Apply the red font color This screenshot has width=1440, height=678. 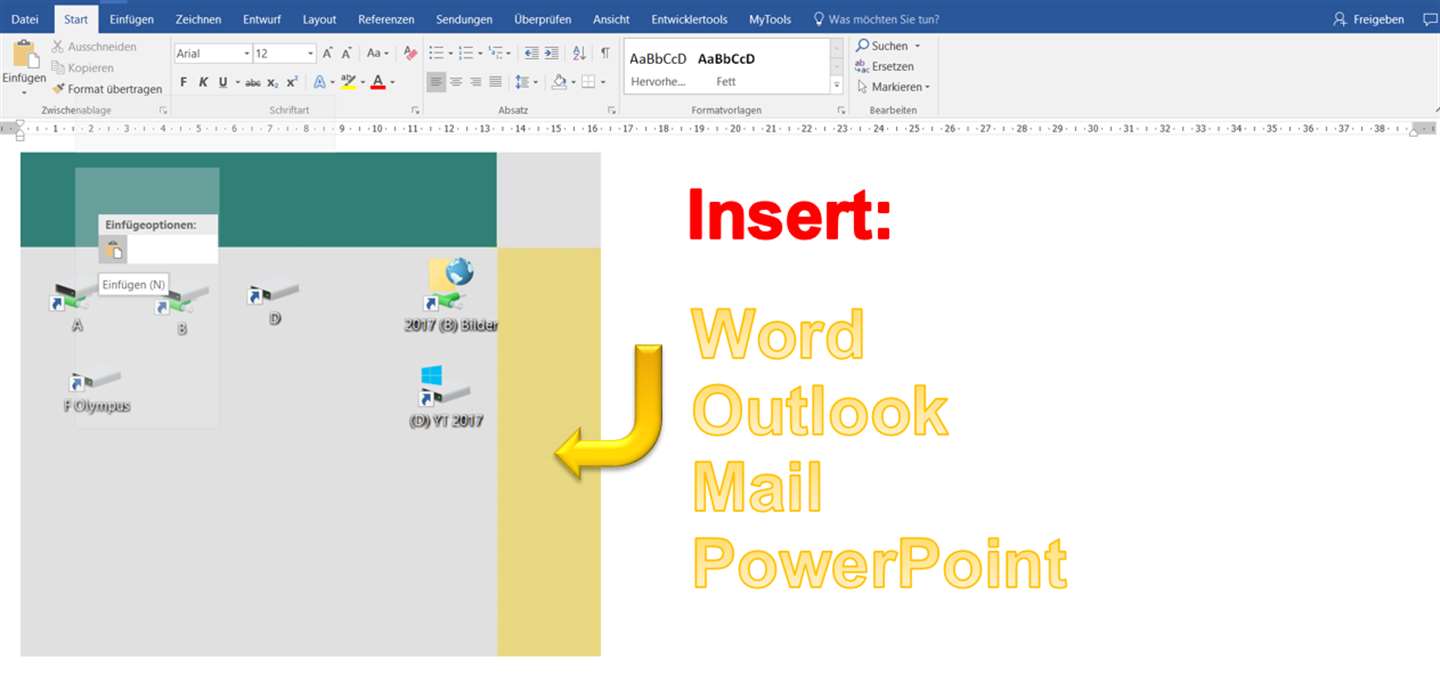[x=378, y=82]
